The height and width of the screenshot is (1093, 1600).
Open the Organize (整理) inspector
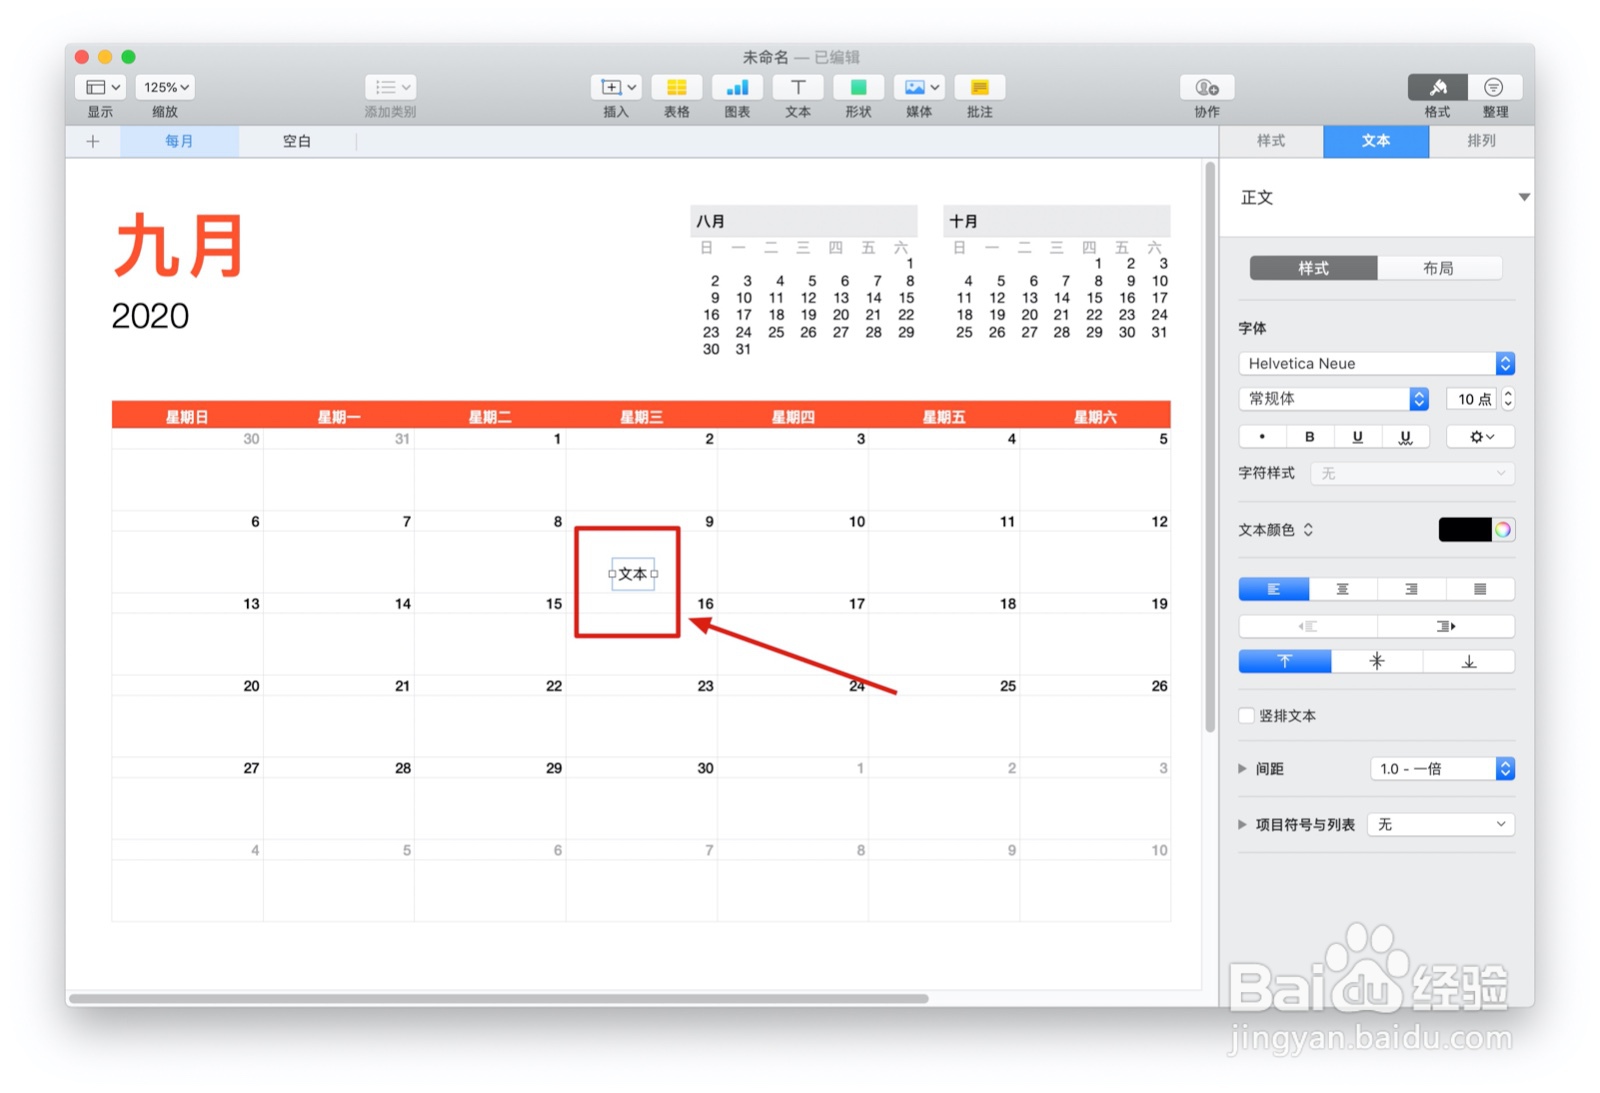[x=1495, y=87]
